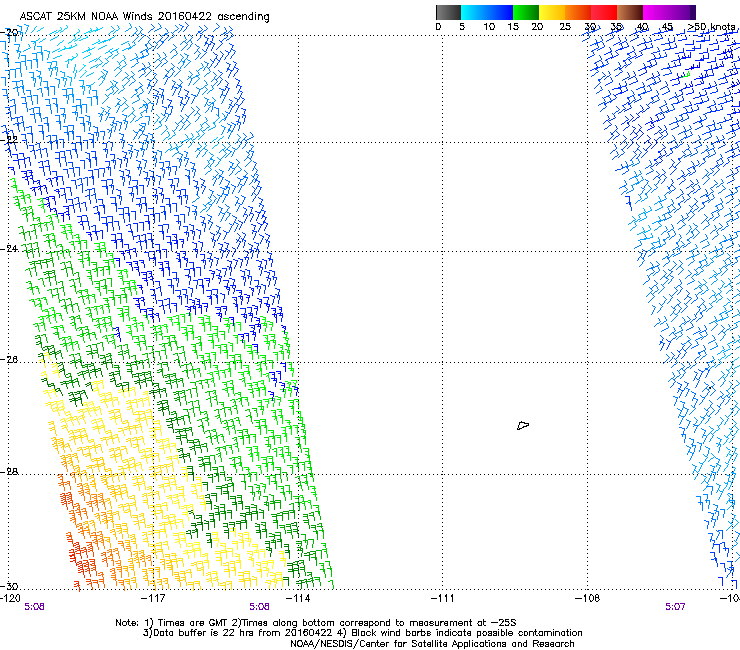Screen dimensions: 740x650
Task: Click the 5:08 time label near -114
Action: 260,607
